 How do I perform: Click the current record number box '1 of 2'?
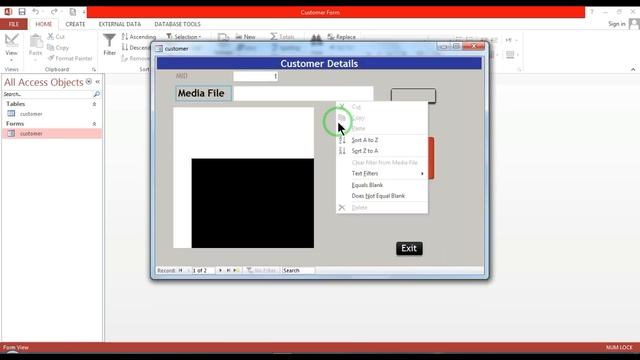point(203,270)
